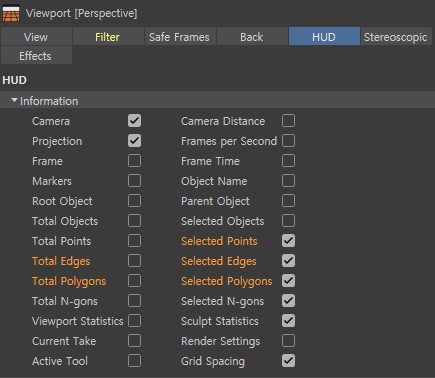Screen dimensions: 435x378
Task: Check the Frame Time box
Action: [x=288, y=161]
